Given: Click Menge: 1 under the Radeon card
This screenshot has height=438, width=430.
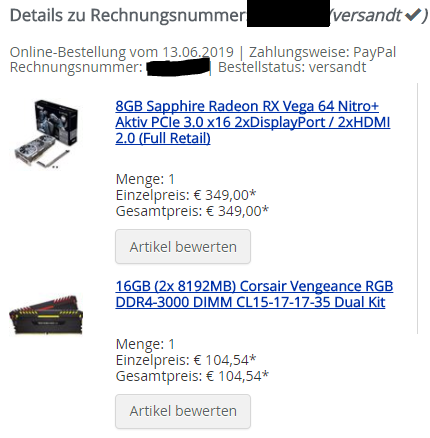Looking at the screenshot, I should coord(145,179).
